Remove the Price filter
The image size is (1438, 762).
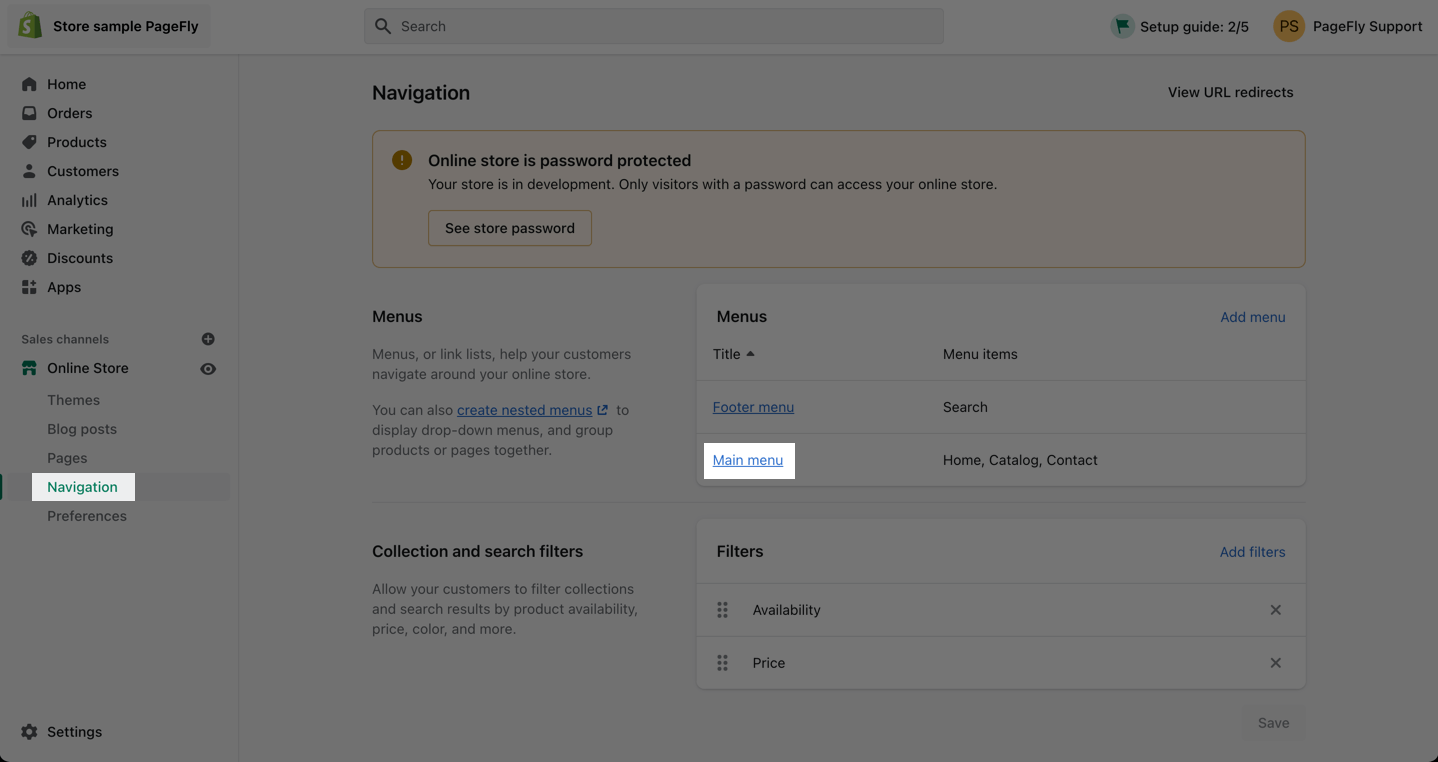pos(1275,663)
